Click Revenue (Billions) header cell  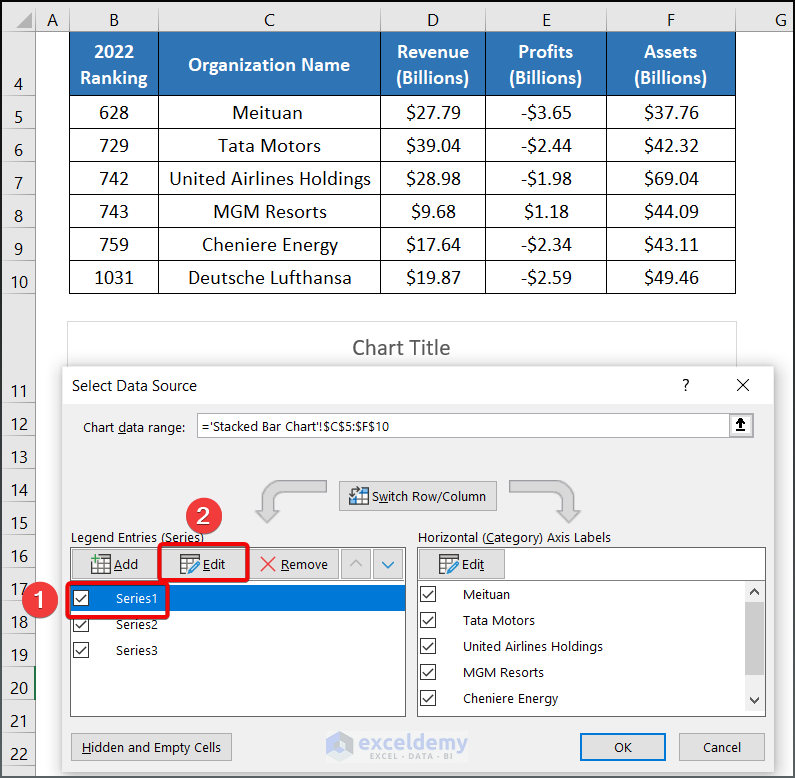[x=432, y=64]
